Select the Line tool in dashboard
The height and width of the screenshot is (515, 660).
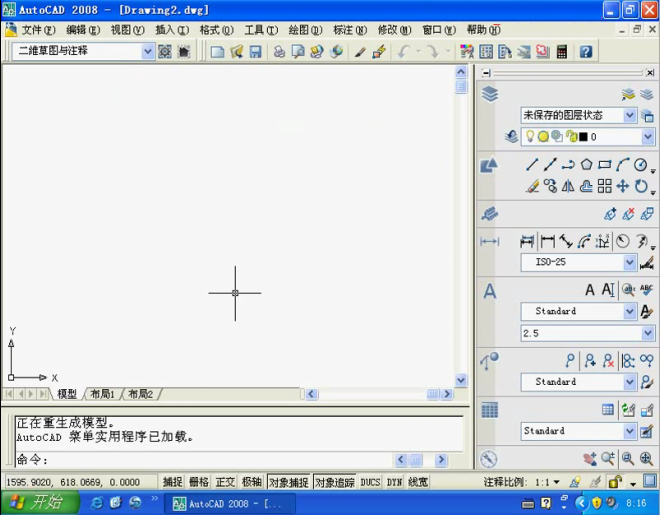coord(532,165)
